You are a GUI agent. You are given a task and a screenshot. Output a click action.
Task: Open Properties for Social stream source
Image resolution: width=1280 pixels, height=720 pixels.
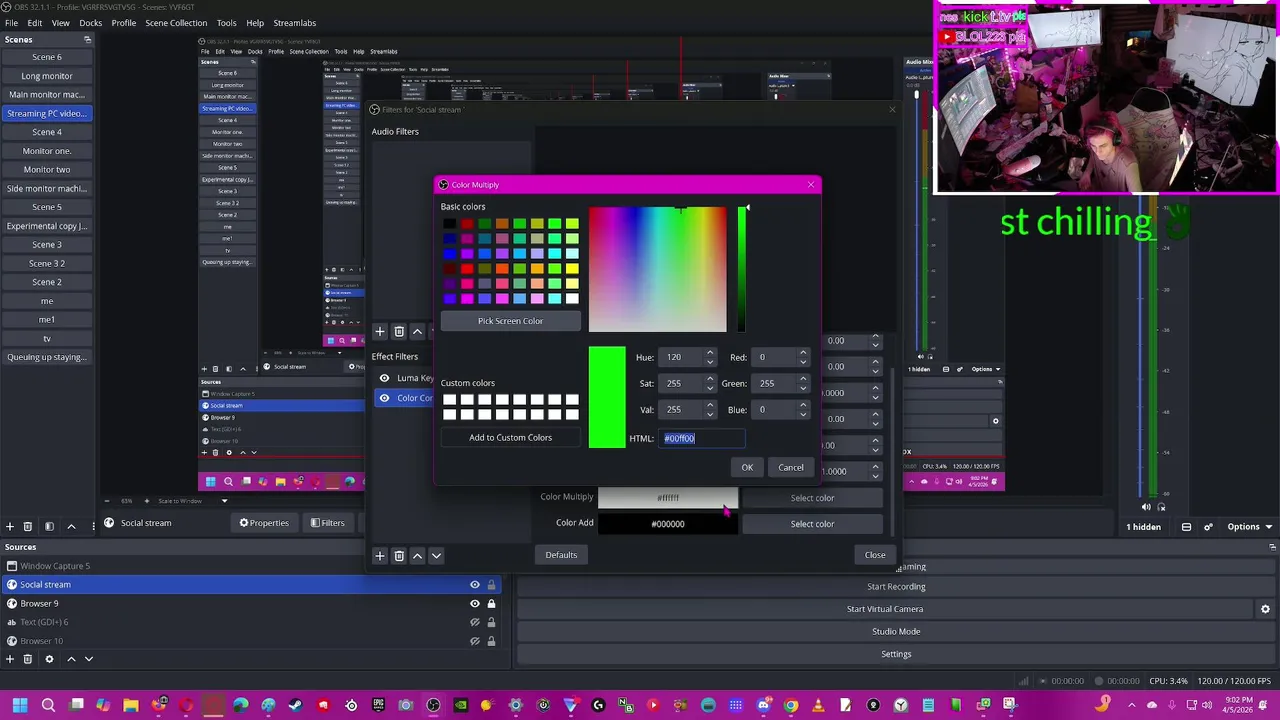264,523
